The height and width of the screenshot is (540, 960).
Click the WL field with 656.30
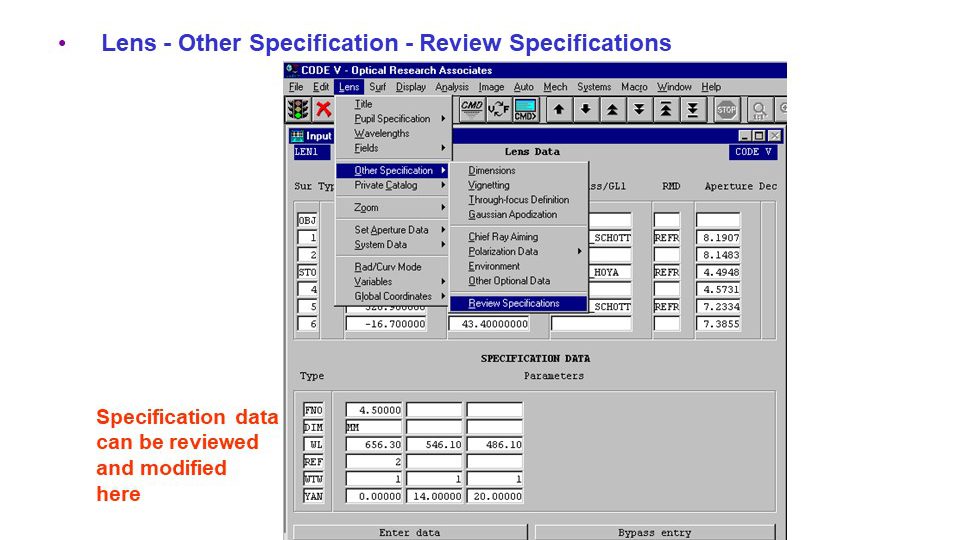(373, 444)
